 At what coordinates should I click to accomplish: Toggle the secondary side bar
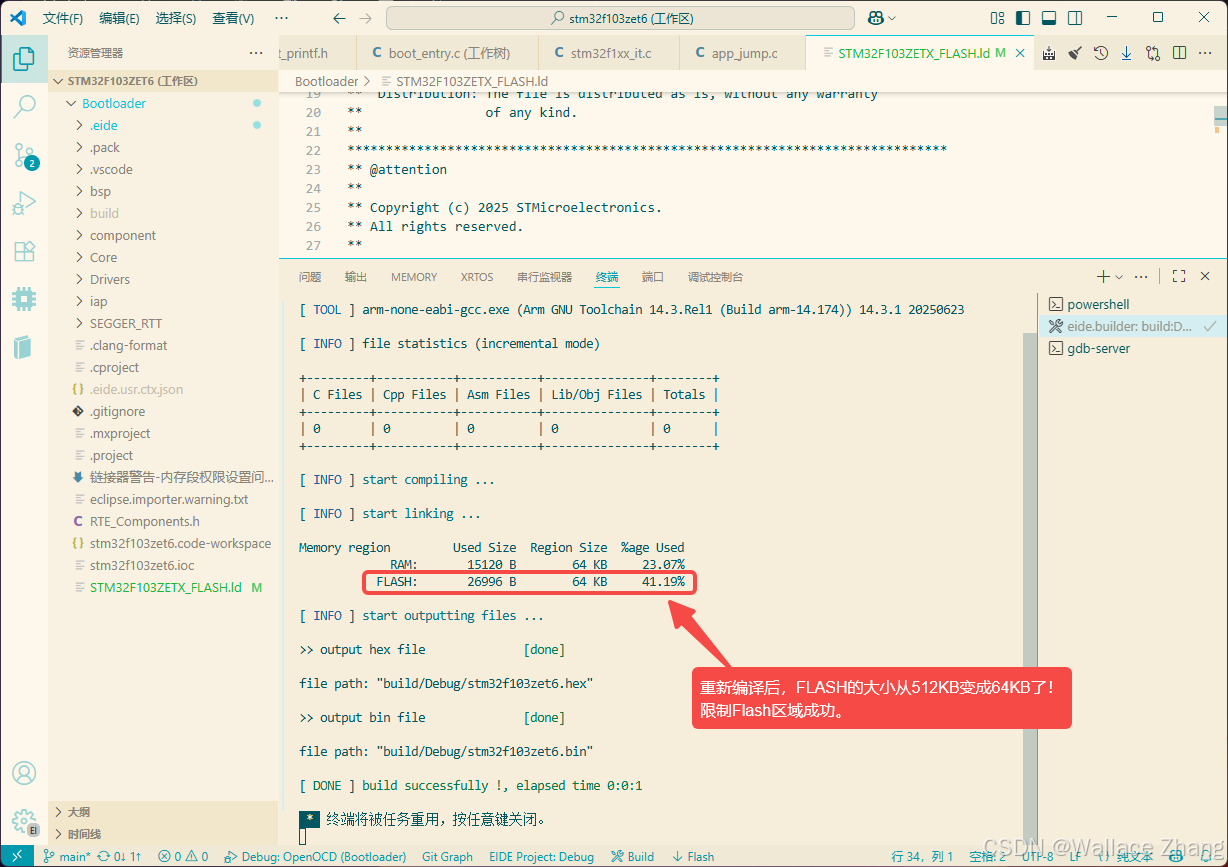pyautogui.click(x=1075, y=18)
